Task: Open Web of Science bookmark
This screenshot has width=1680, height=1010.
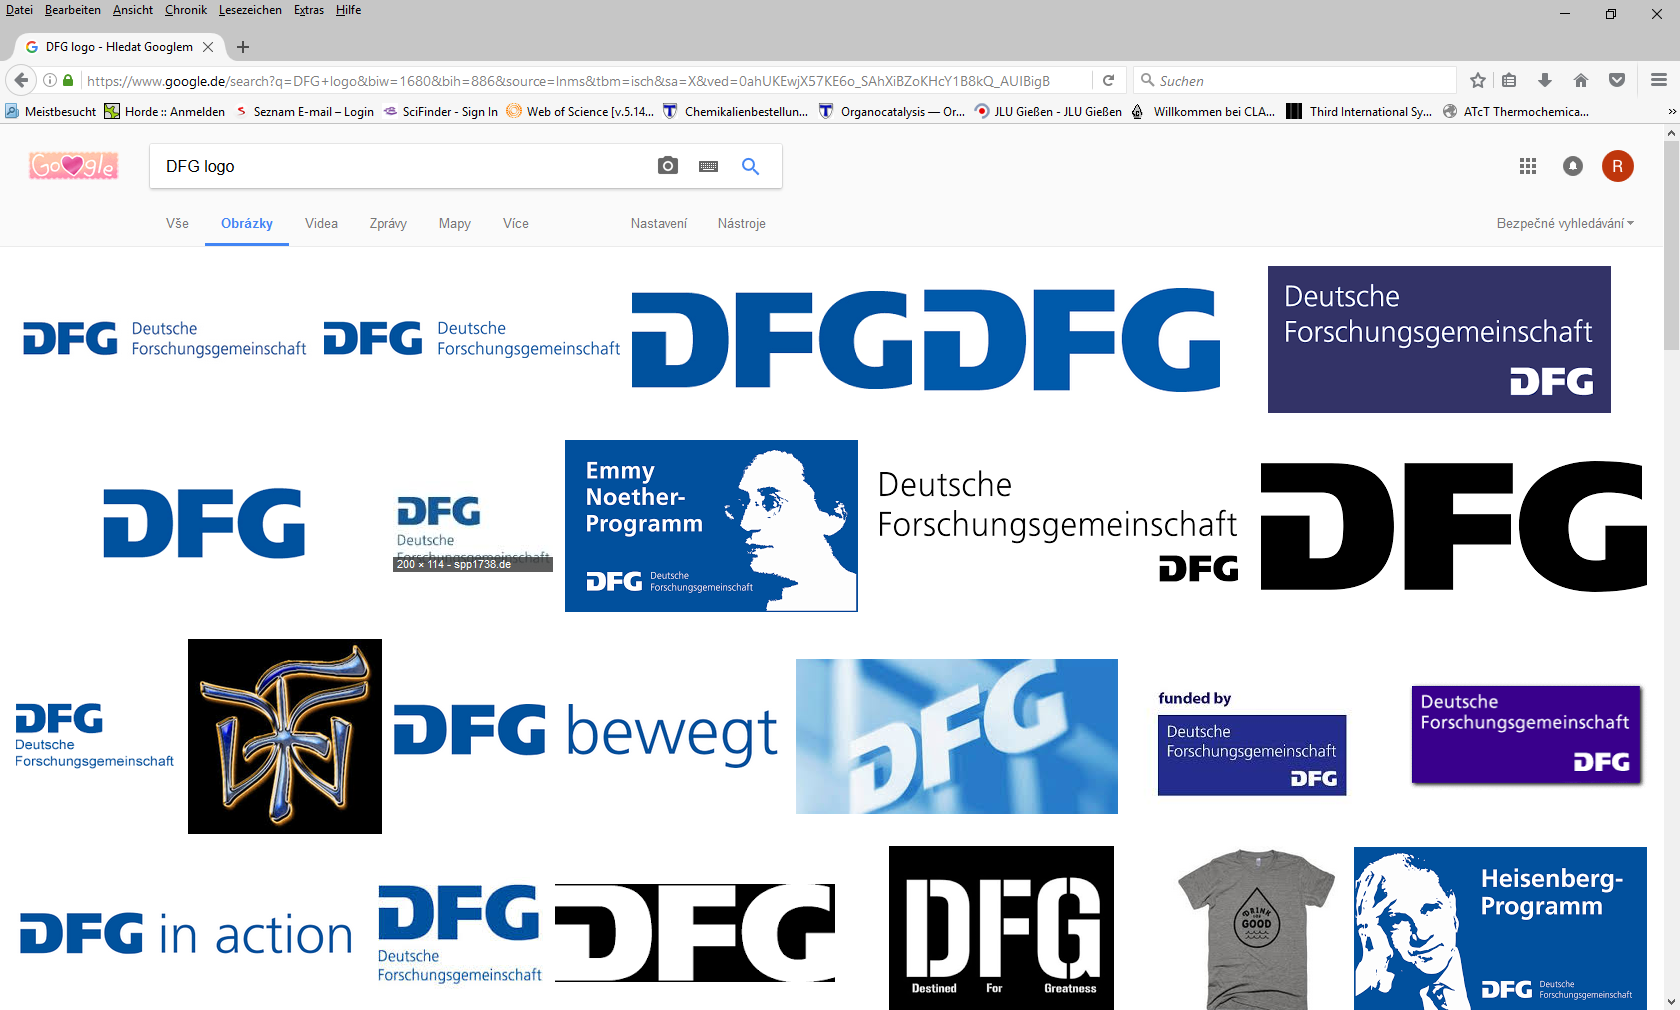Action: coord(580,112)
